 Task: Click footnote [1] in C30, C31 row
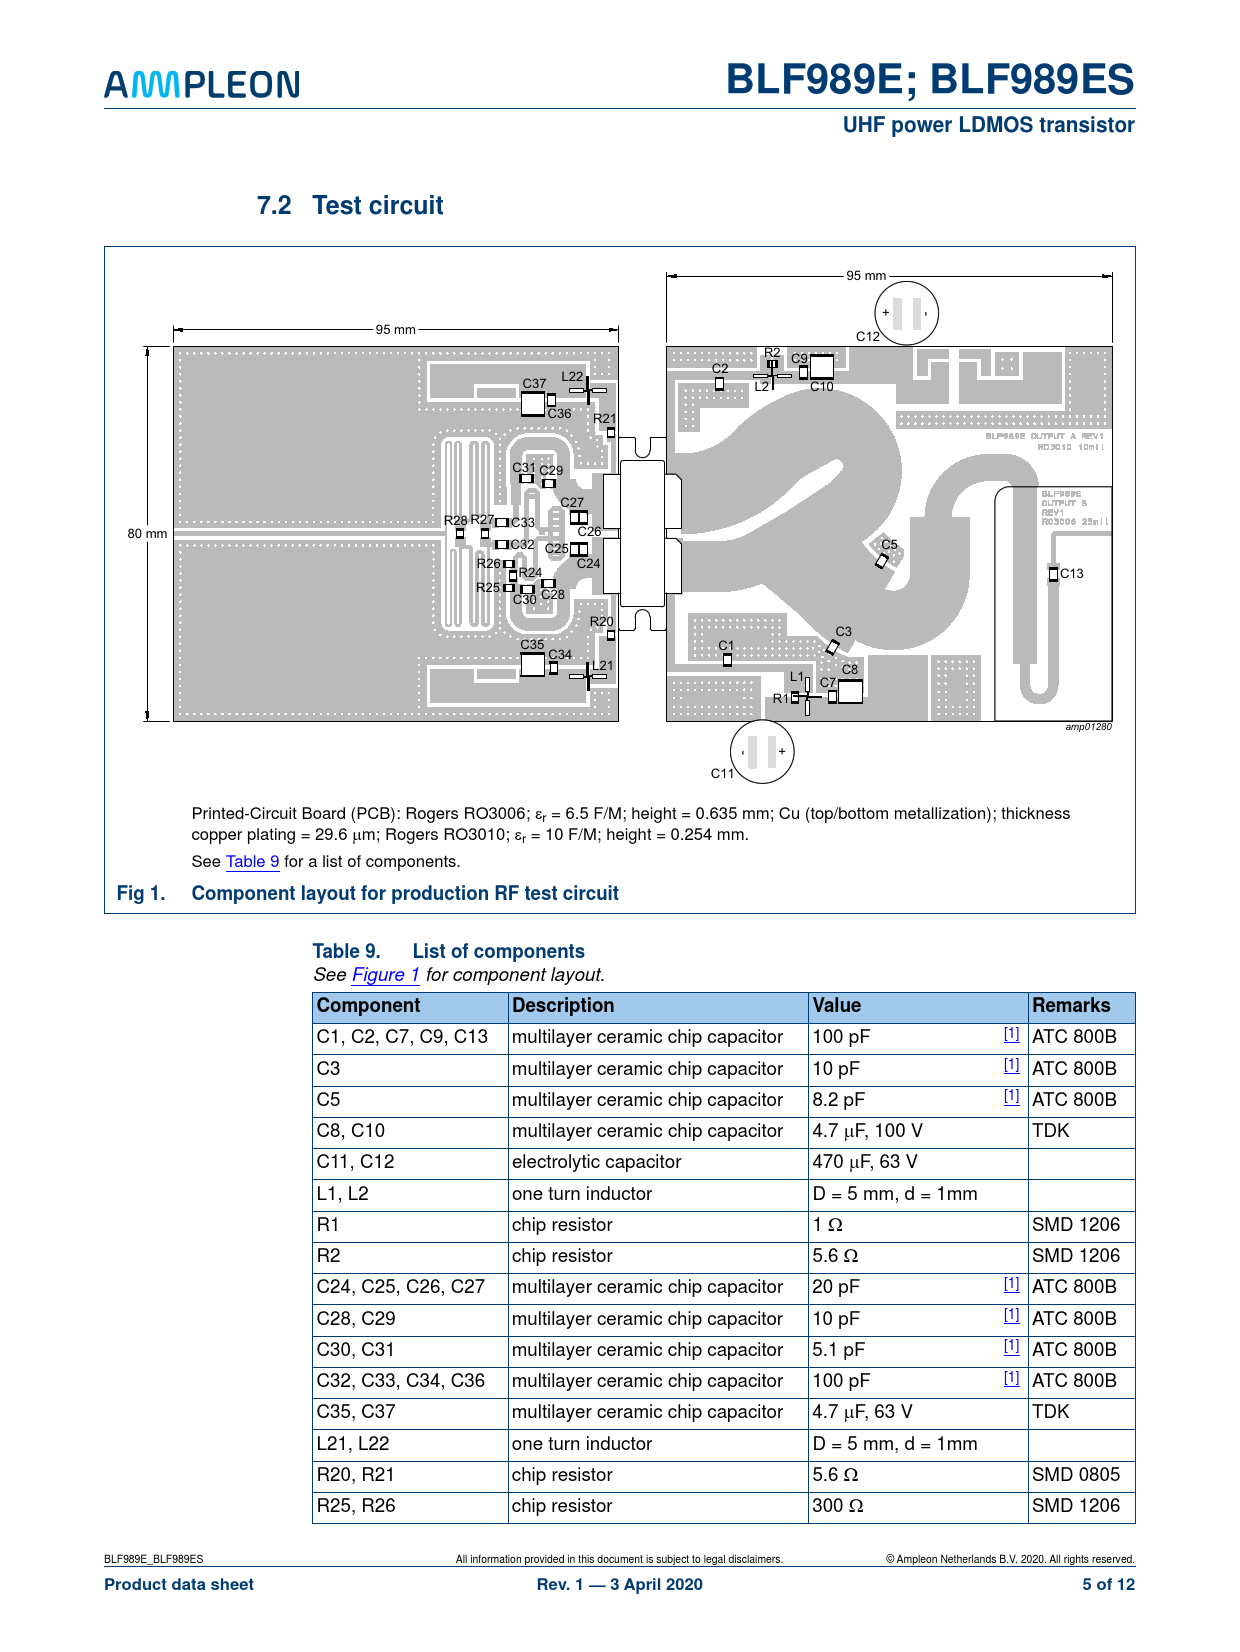pos(1011,1347)
